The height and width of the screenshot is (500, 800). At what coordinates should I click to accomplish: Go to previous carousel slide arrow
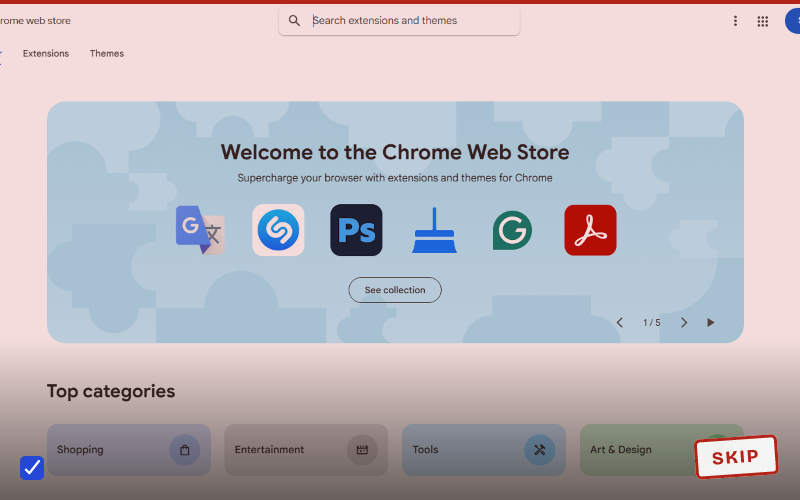click(620, 322)
